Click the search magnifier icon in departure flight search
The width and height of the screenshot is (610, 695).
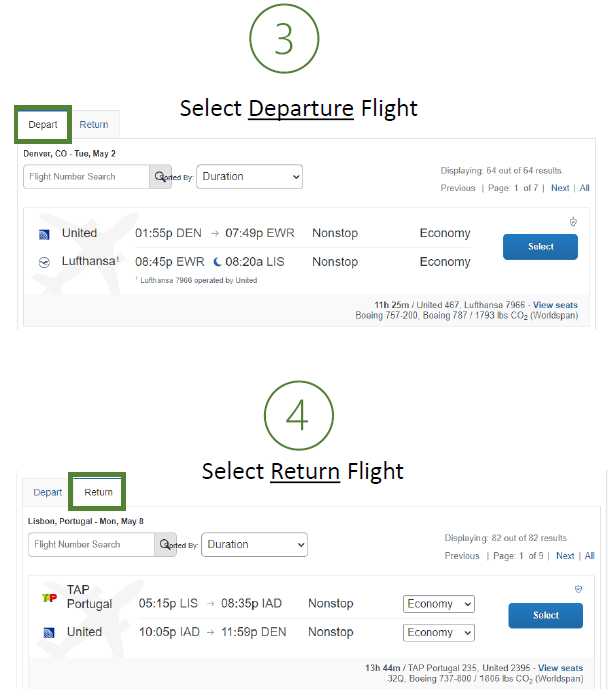[159, 177]
